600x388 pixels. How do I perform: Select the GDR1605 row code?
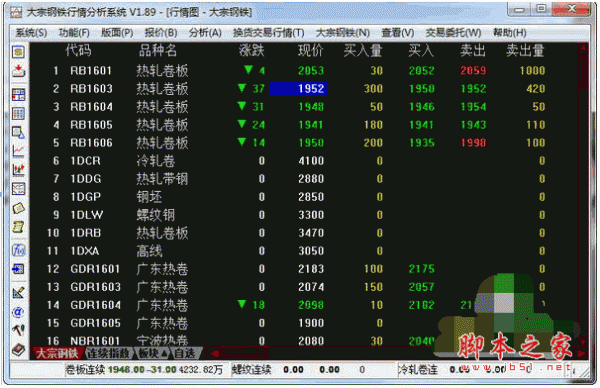(95, 323)
